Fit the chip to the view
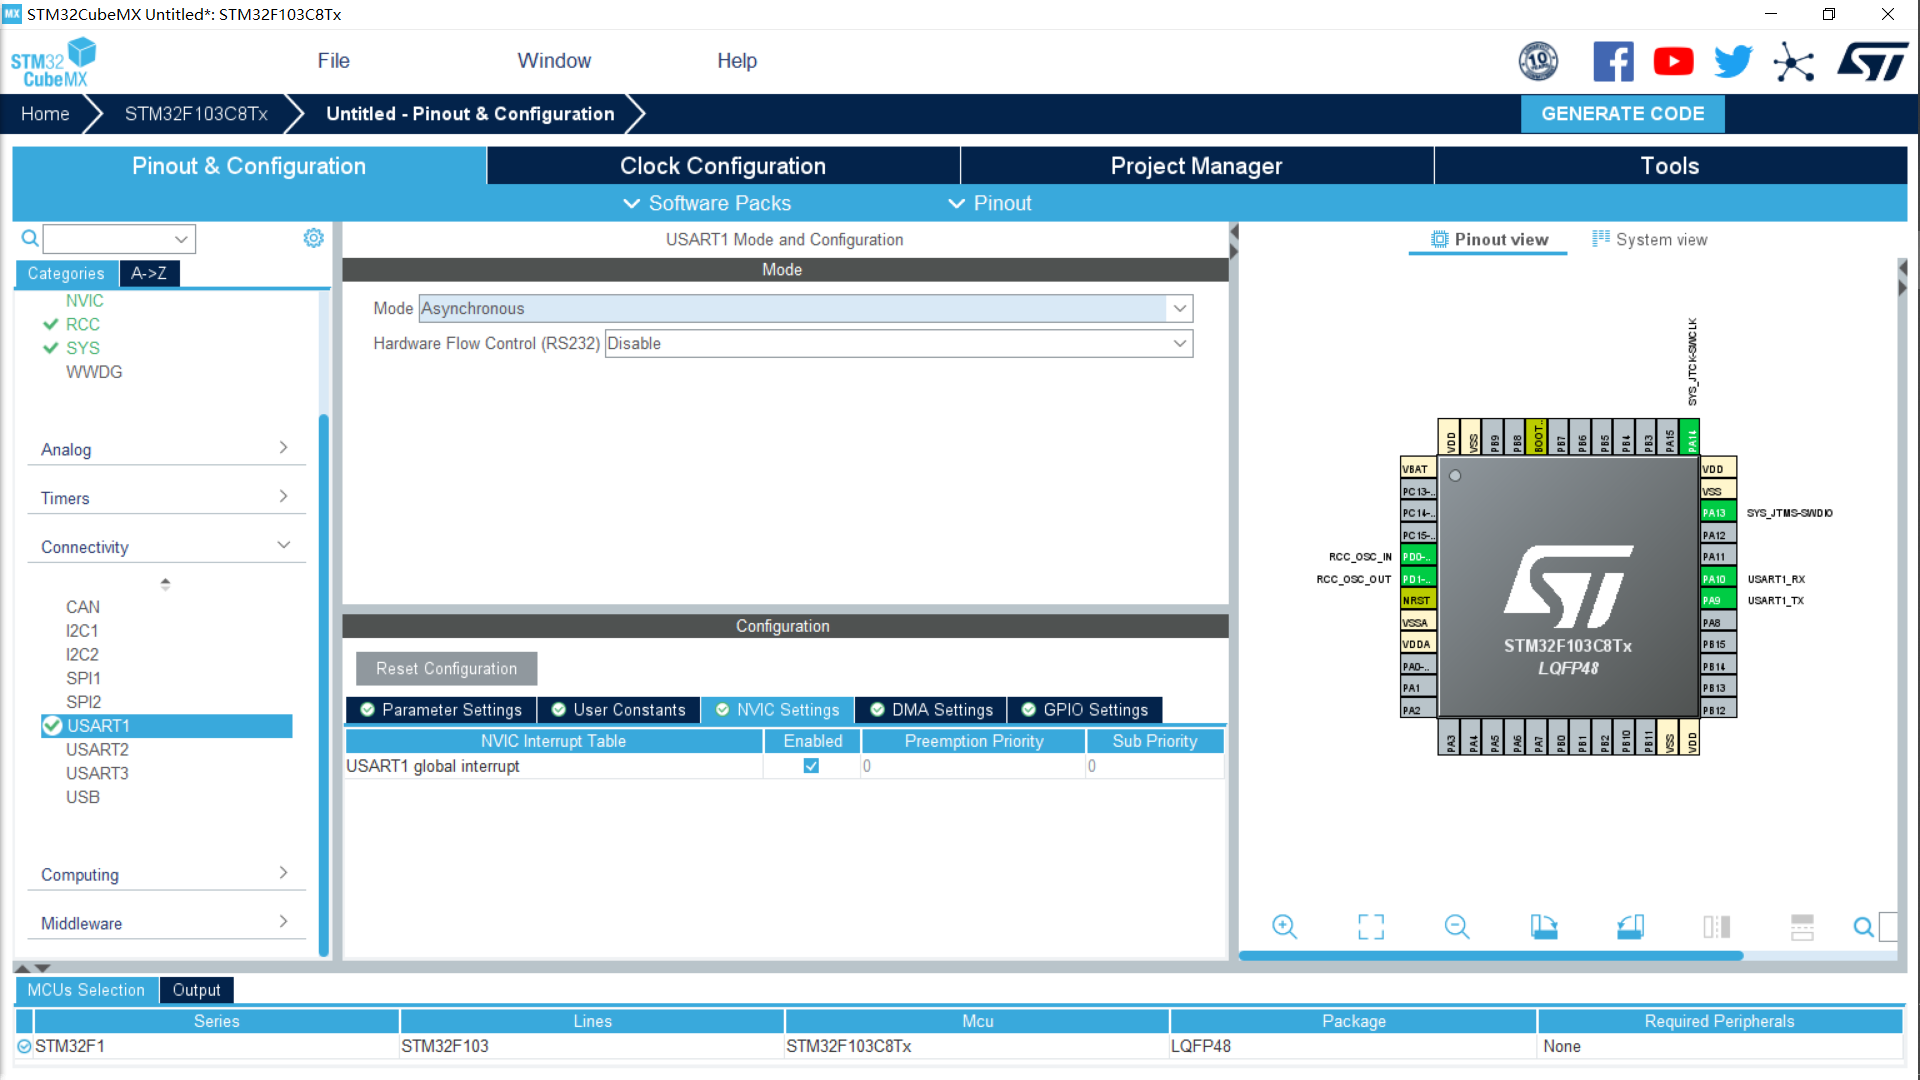1920x1080 pixels. tap(1371, 927)
